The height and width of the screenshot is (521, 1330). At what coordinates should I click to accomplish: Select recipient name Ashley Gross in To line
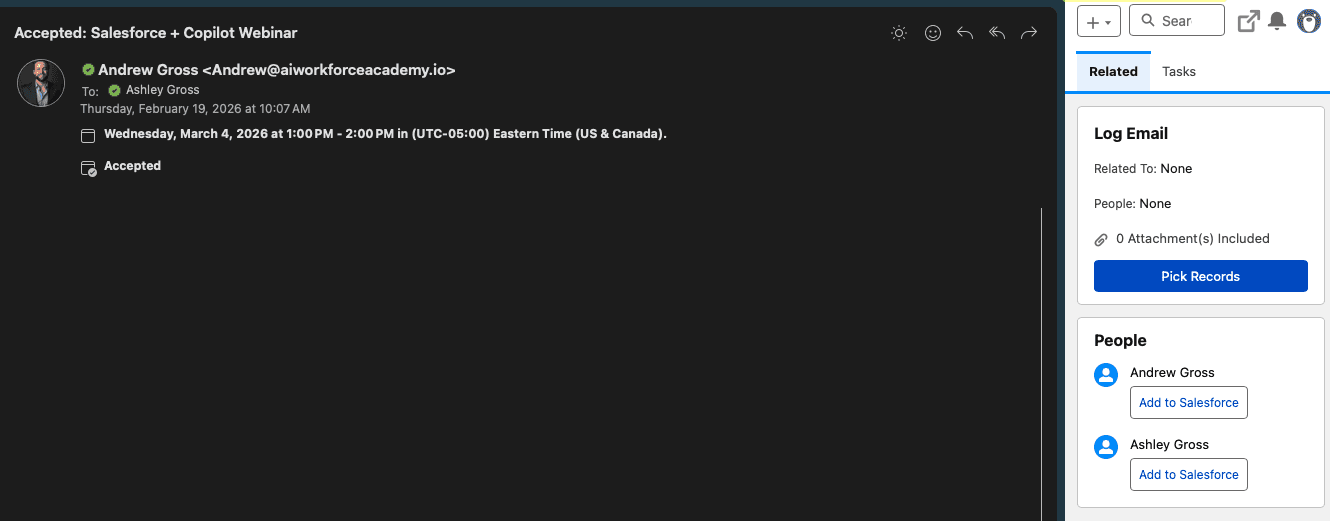162,90
